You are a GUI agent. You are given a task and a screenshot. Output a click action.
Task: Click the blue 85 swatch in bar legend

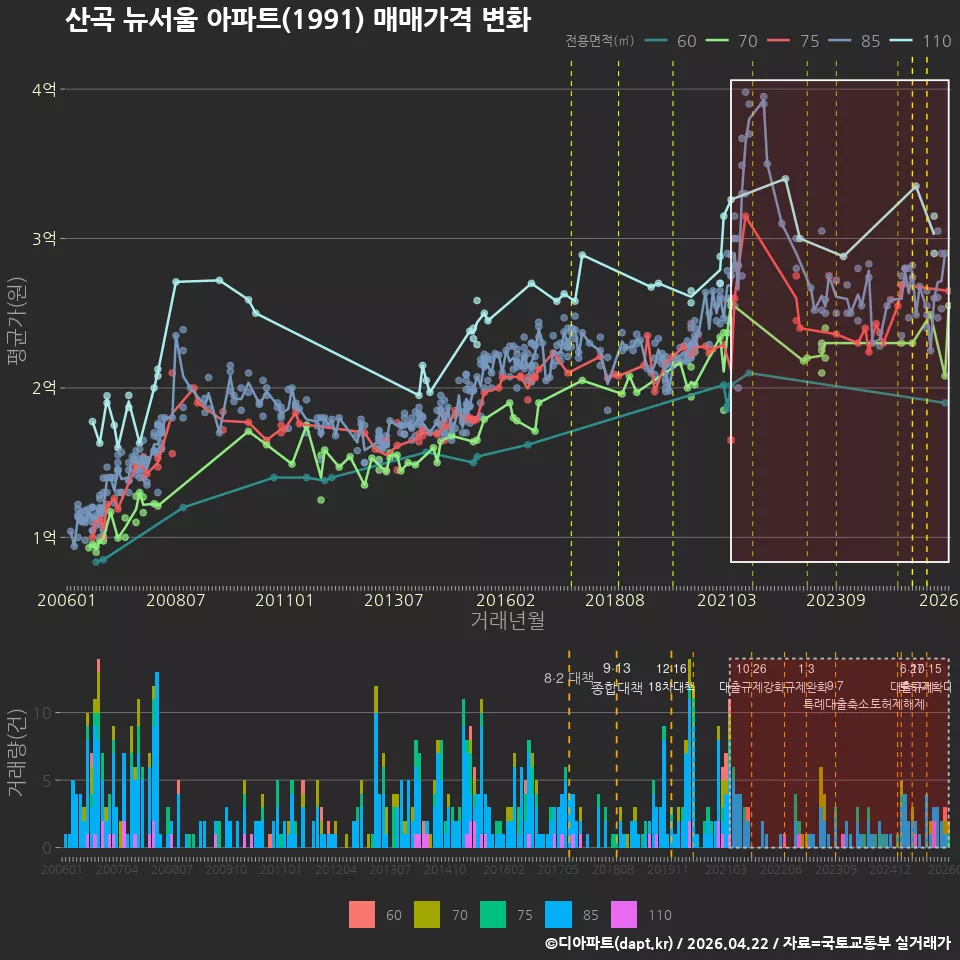(x=558, y=915)
